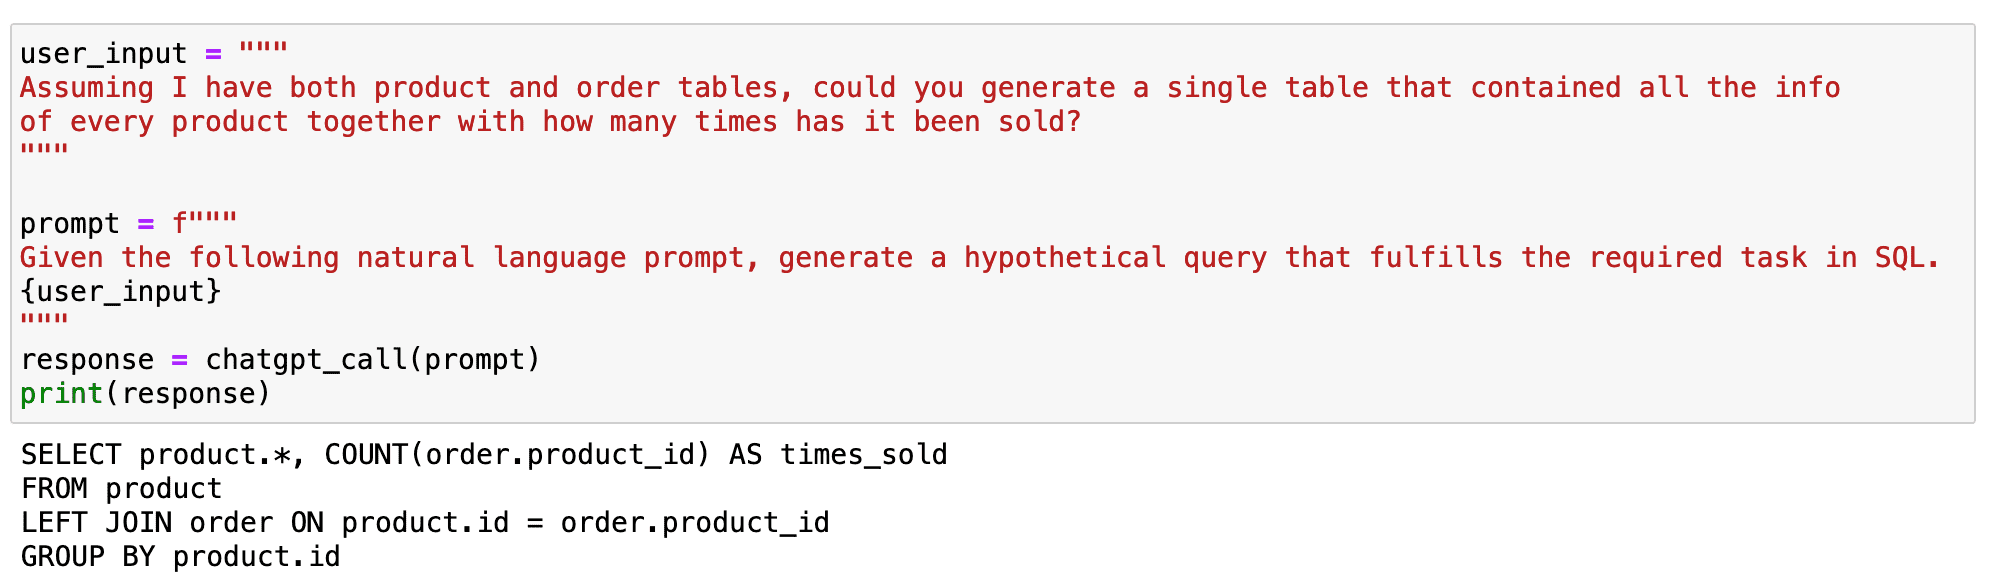The width and height of the screenshot is (1994, 582).
Task: Click the SELECT keyword in the output
Action: (70, 455)
